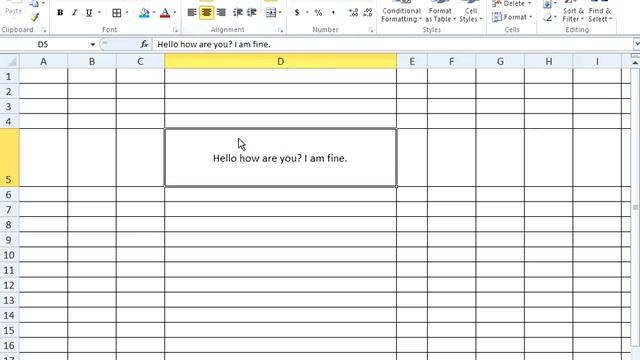The image size is (640, 360).
Task: Open Merge & Center dropdown arrow
Action: pos(280,13)
